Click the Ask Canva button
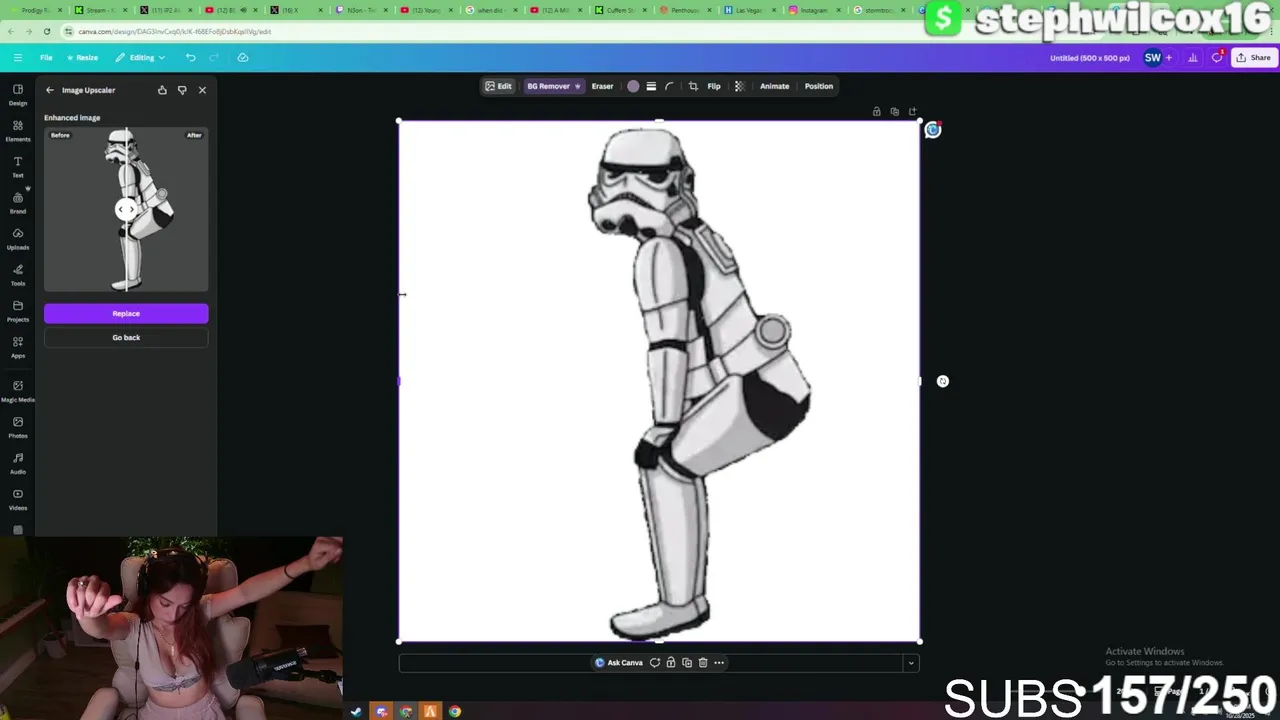 click(x=619, y=663)
